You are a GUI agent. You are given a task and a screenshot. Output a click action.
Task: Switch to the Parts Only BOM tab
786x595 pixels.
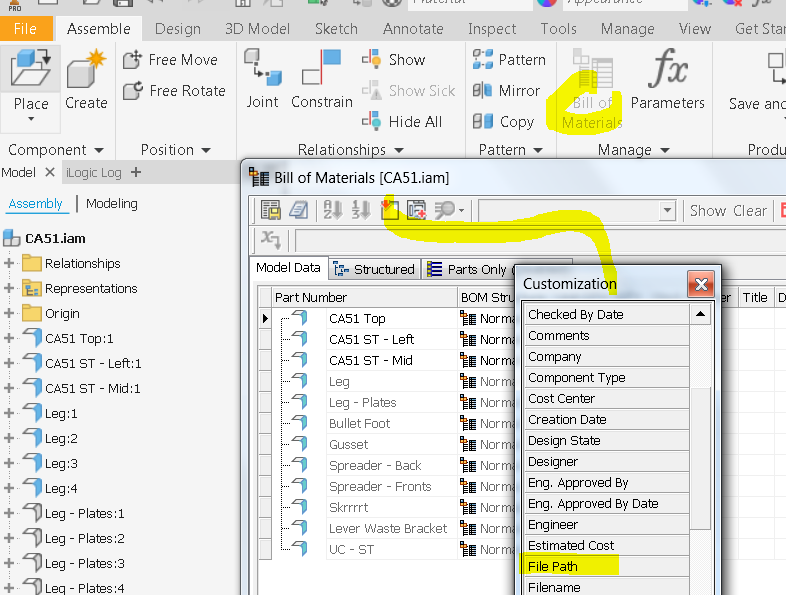point(468,269)
